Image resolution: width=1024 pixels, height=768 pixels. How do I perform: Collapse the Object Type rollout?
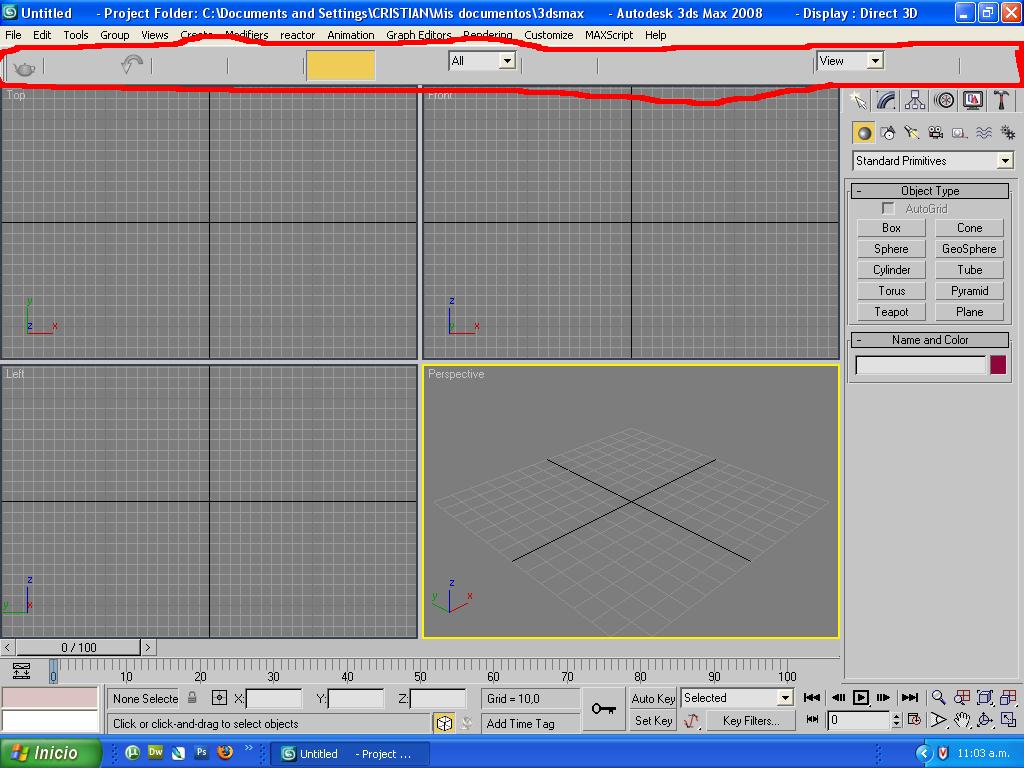(930, 191)
